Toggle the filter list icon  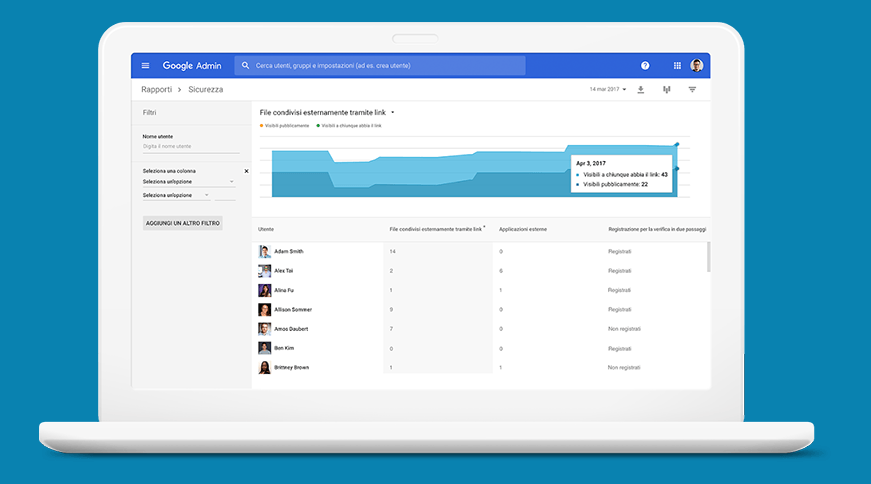tap(692, 89)
